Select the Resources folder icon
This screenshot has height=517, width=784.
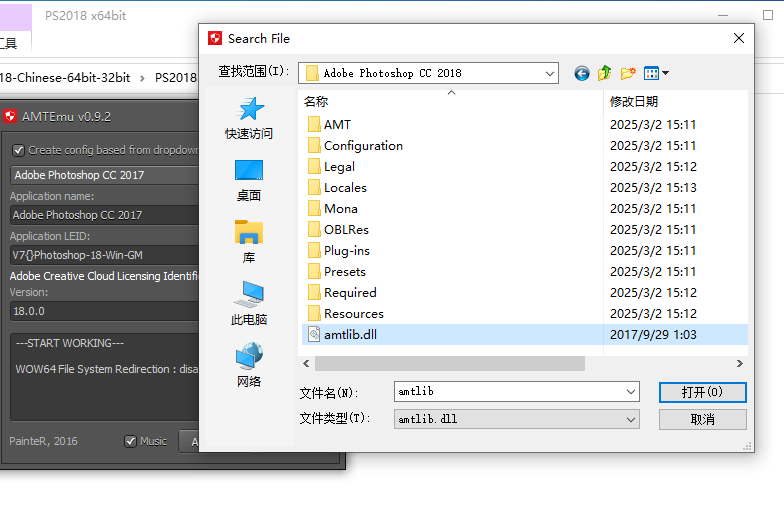click(314, 314)
